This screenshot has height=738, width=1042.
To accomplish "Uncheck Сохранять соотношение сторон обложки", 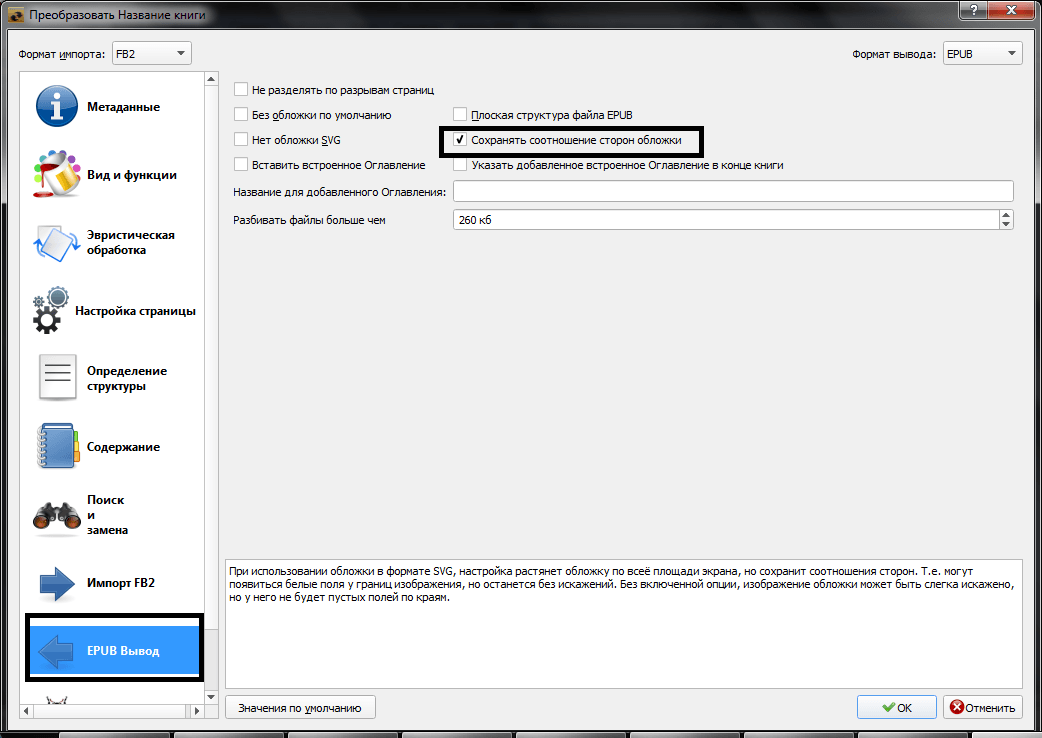I will tap(460, 141).
